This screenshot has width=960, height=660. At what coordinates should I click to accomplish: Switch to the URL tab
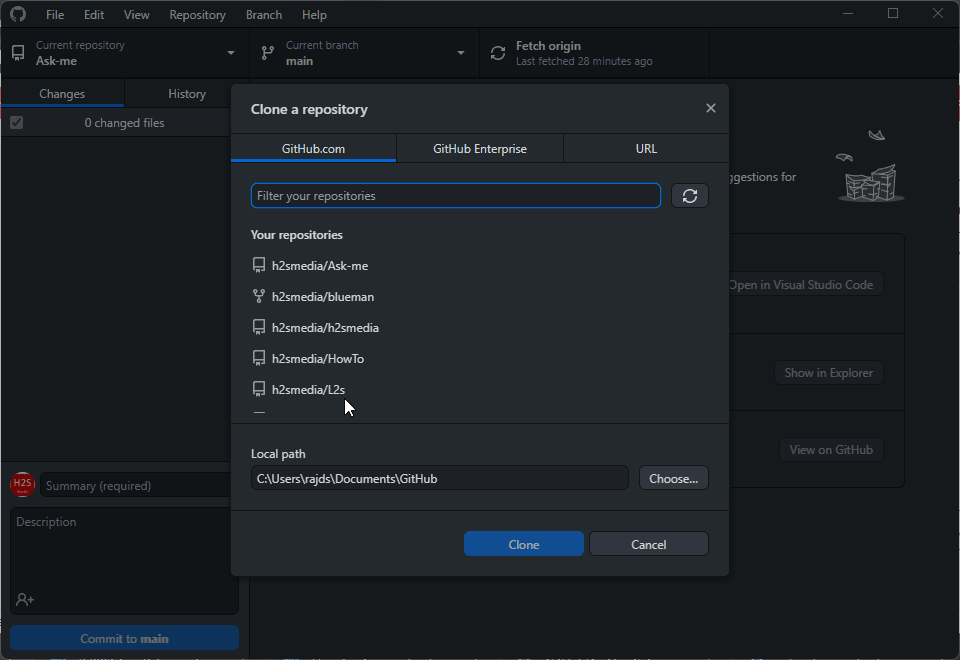[x=646, y=147]
